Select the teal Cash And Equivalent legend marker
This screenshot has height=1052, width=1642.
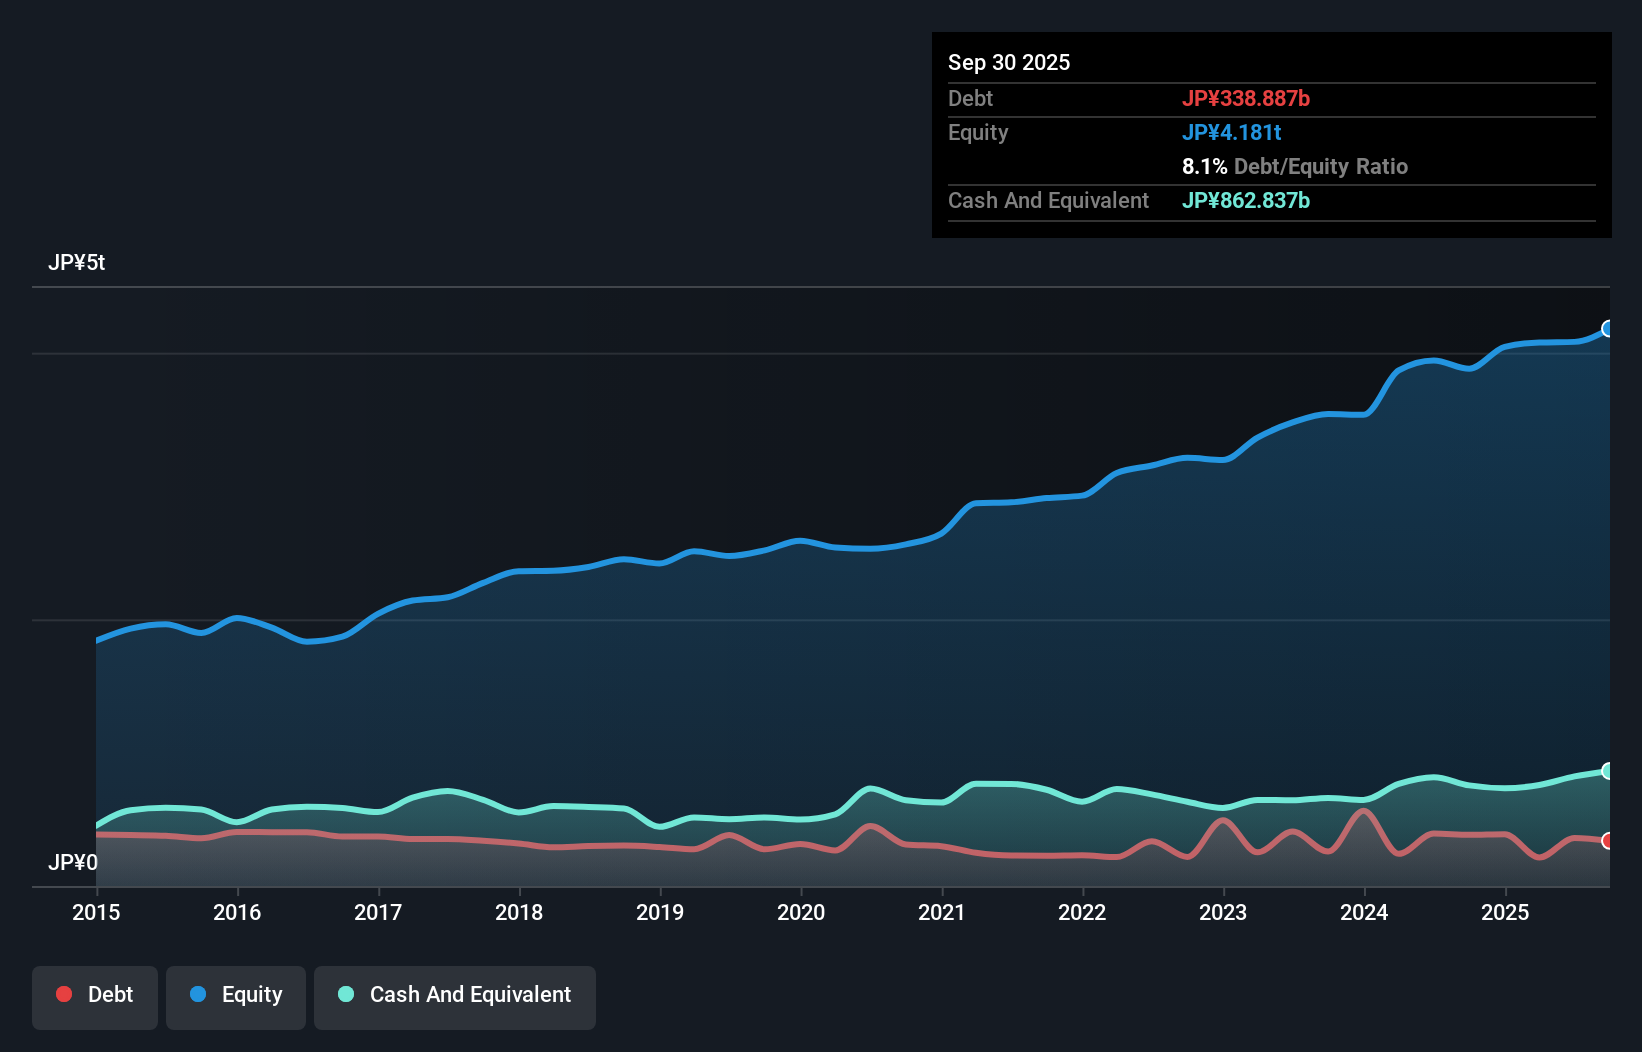(344, 994)
